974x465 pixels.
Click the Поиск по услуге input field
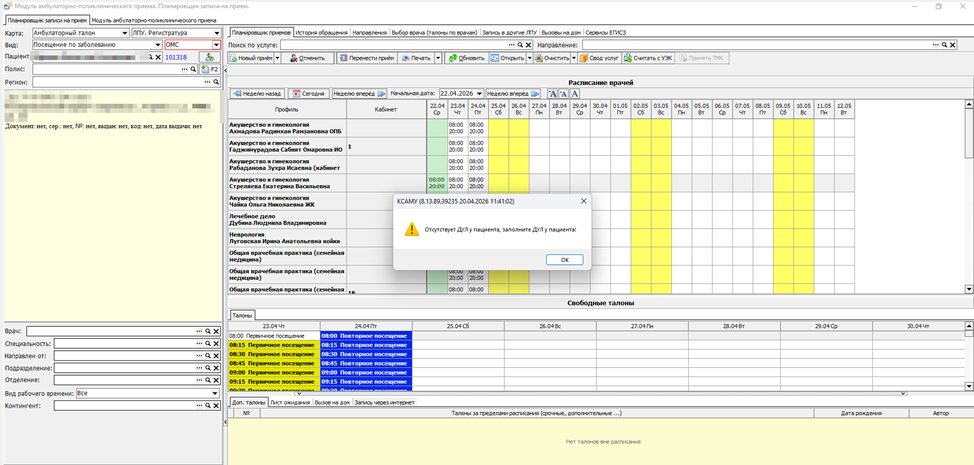pos(394,45)
